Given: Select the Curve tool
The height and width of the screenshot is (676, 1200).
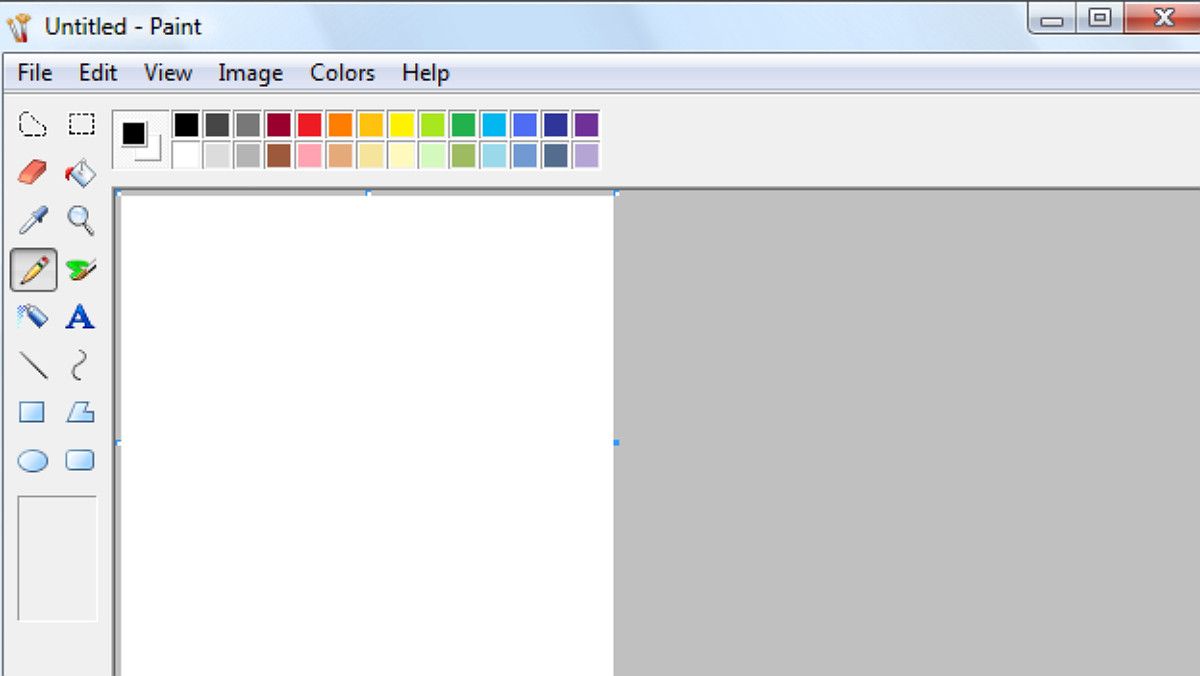Looking at the screenshot, I should [80, 365].
